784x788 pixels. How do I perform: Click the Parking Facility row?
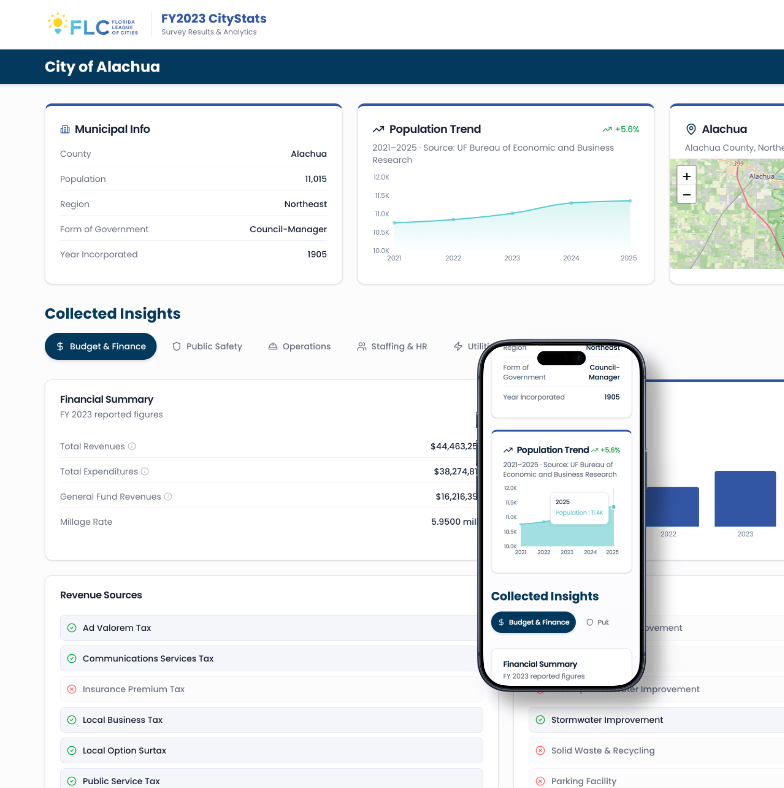pyautogui.click(x=656, y=779)
